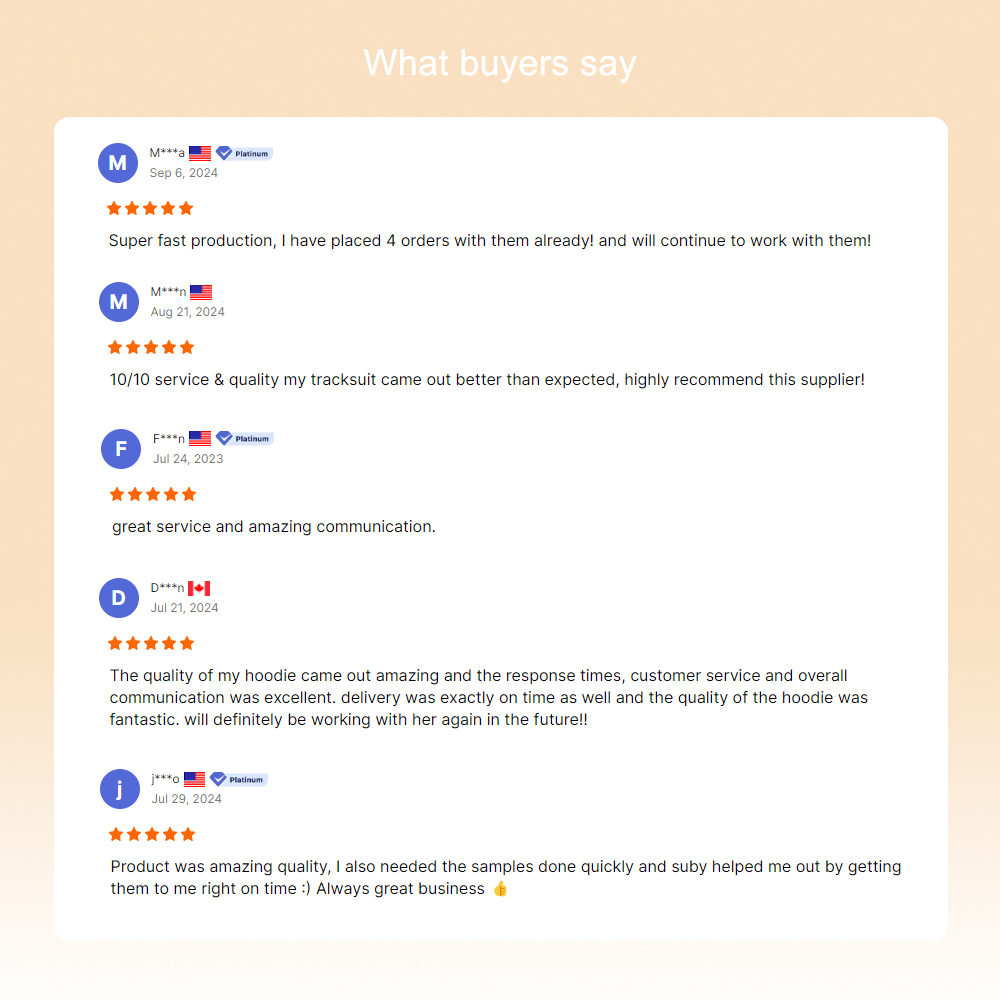Viewport: 1000px width, 1000px height.
Task: Click the "great service and amazing communication" review
Action: [x=273, y=526]
